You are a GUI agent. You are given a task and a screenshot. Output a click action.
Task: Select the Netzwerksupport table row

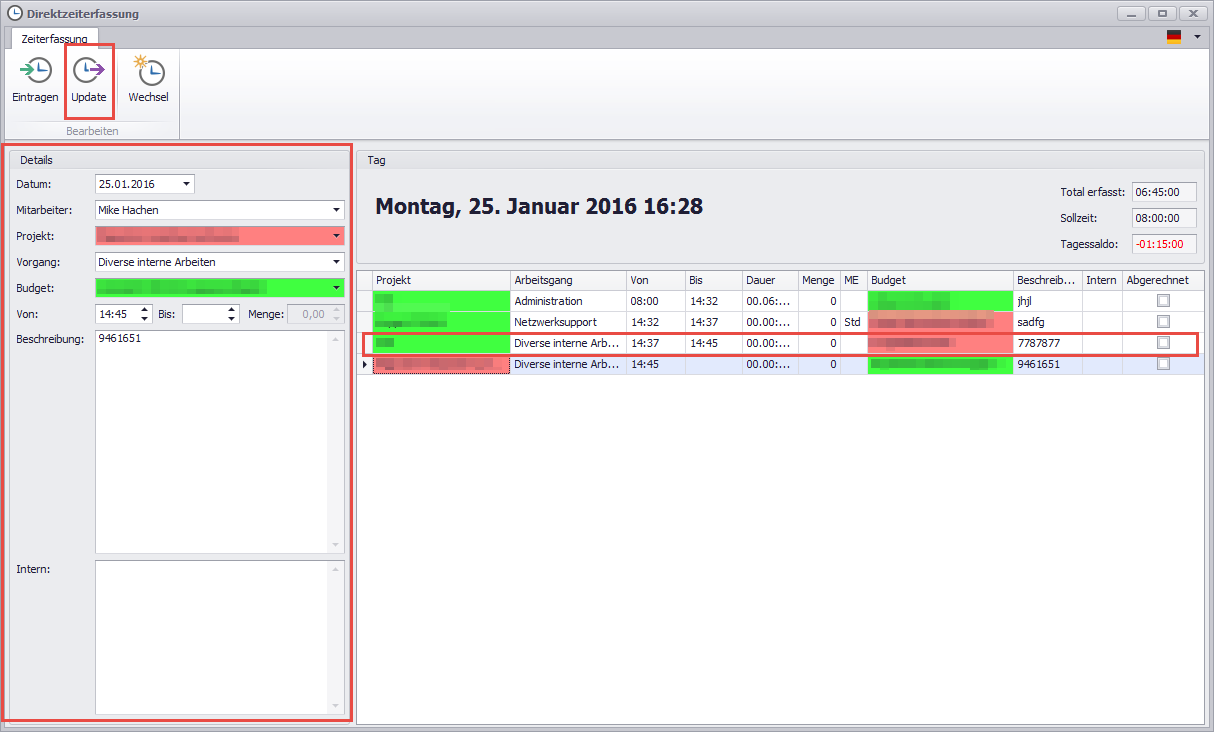[x=568, y=322]
